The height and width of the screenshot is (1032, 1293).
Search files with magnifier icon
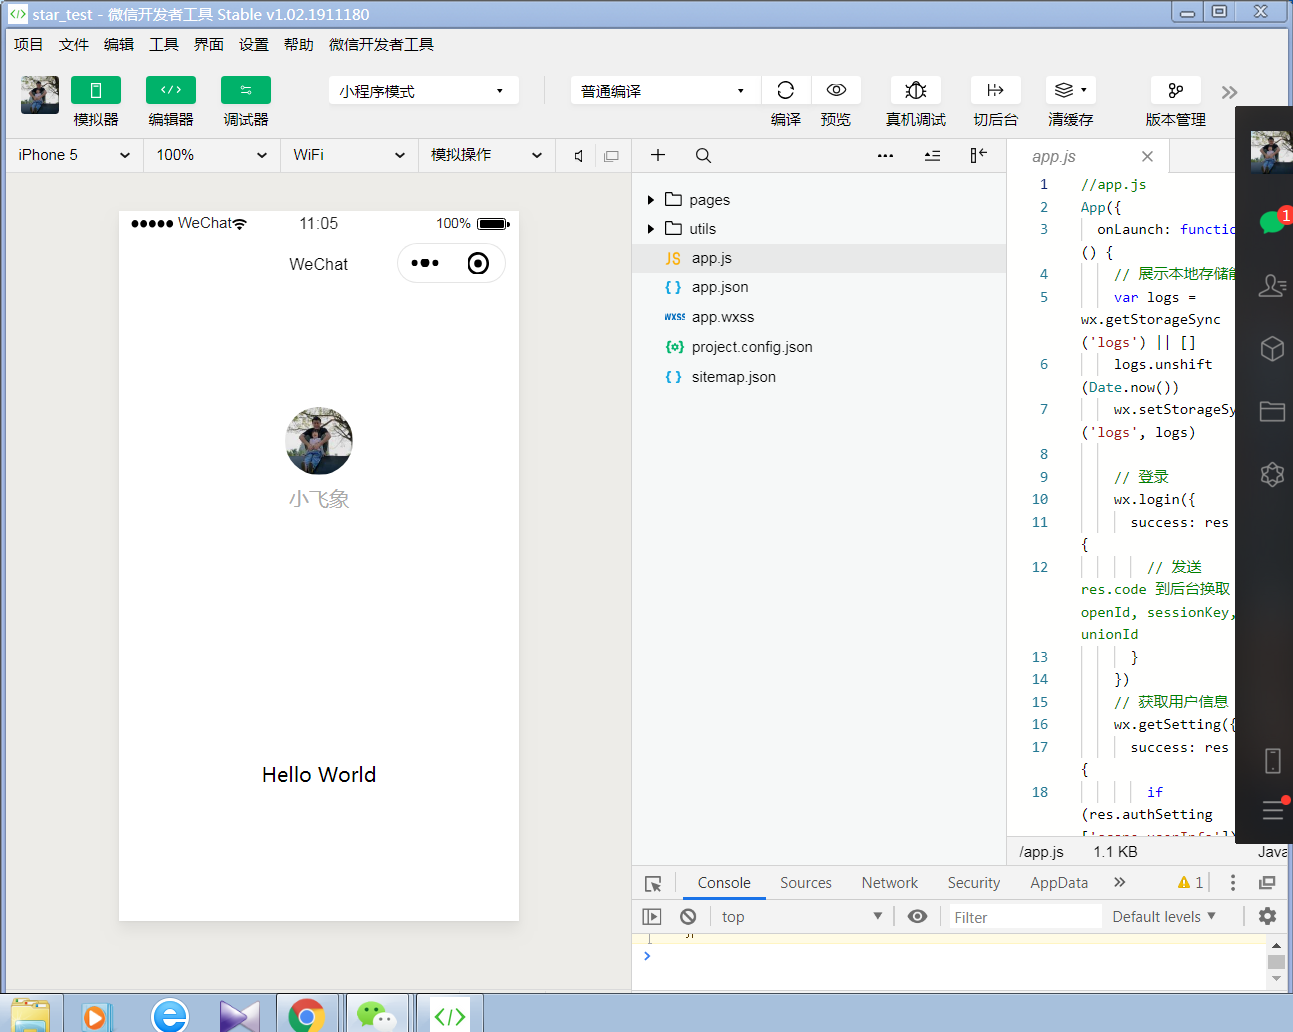pyautogui.click(x=704, y=155)
